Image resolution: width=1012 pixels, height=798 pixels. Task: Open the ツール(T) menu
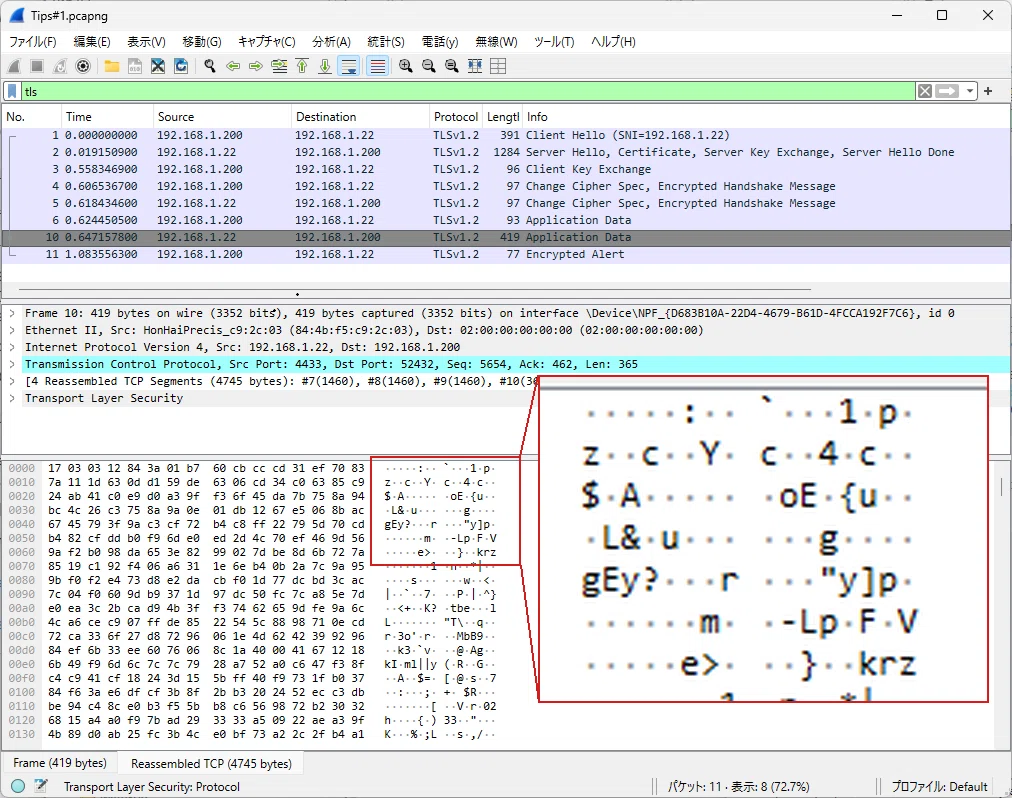(554, 42)
